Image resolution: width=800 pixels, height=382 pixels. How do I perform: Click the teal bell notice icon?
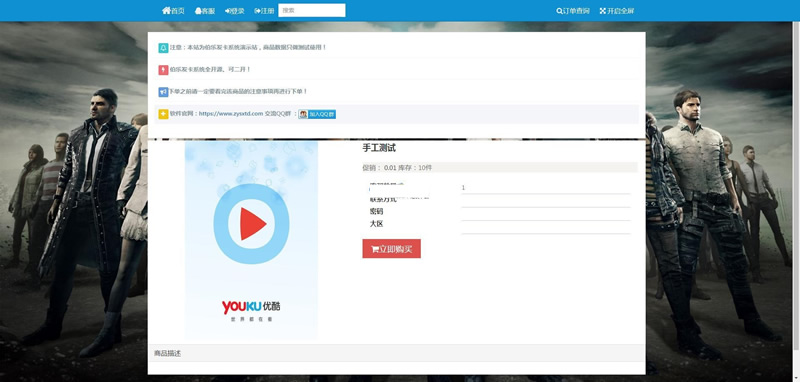(x=163, y=48)
